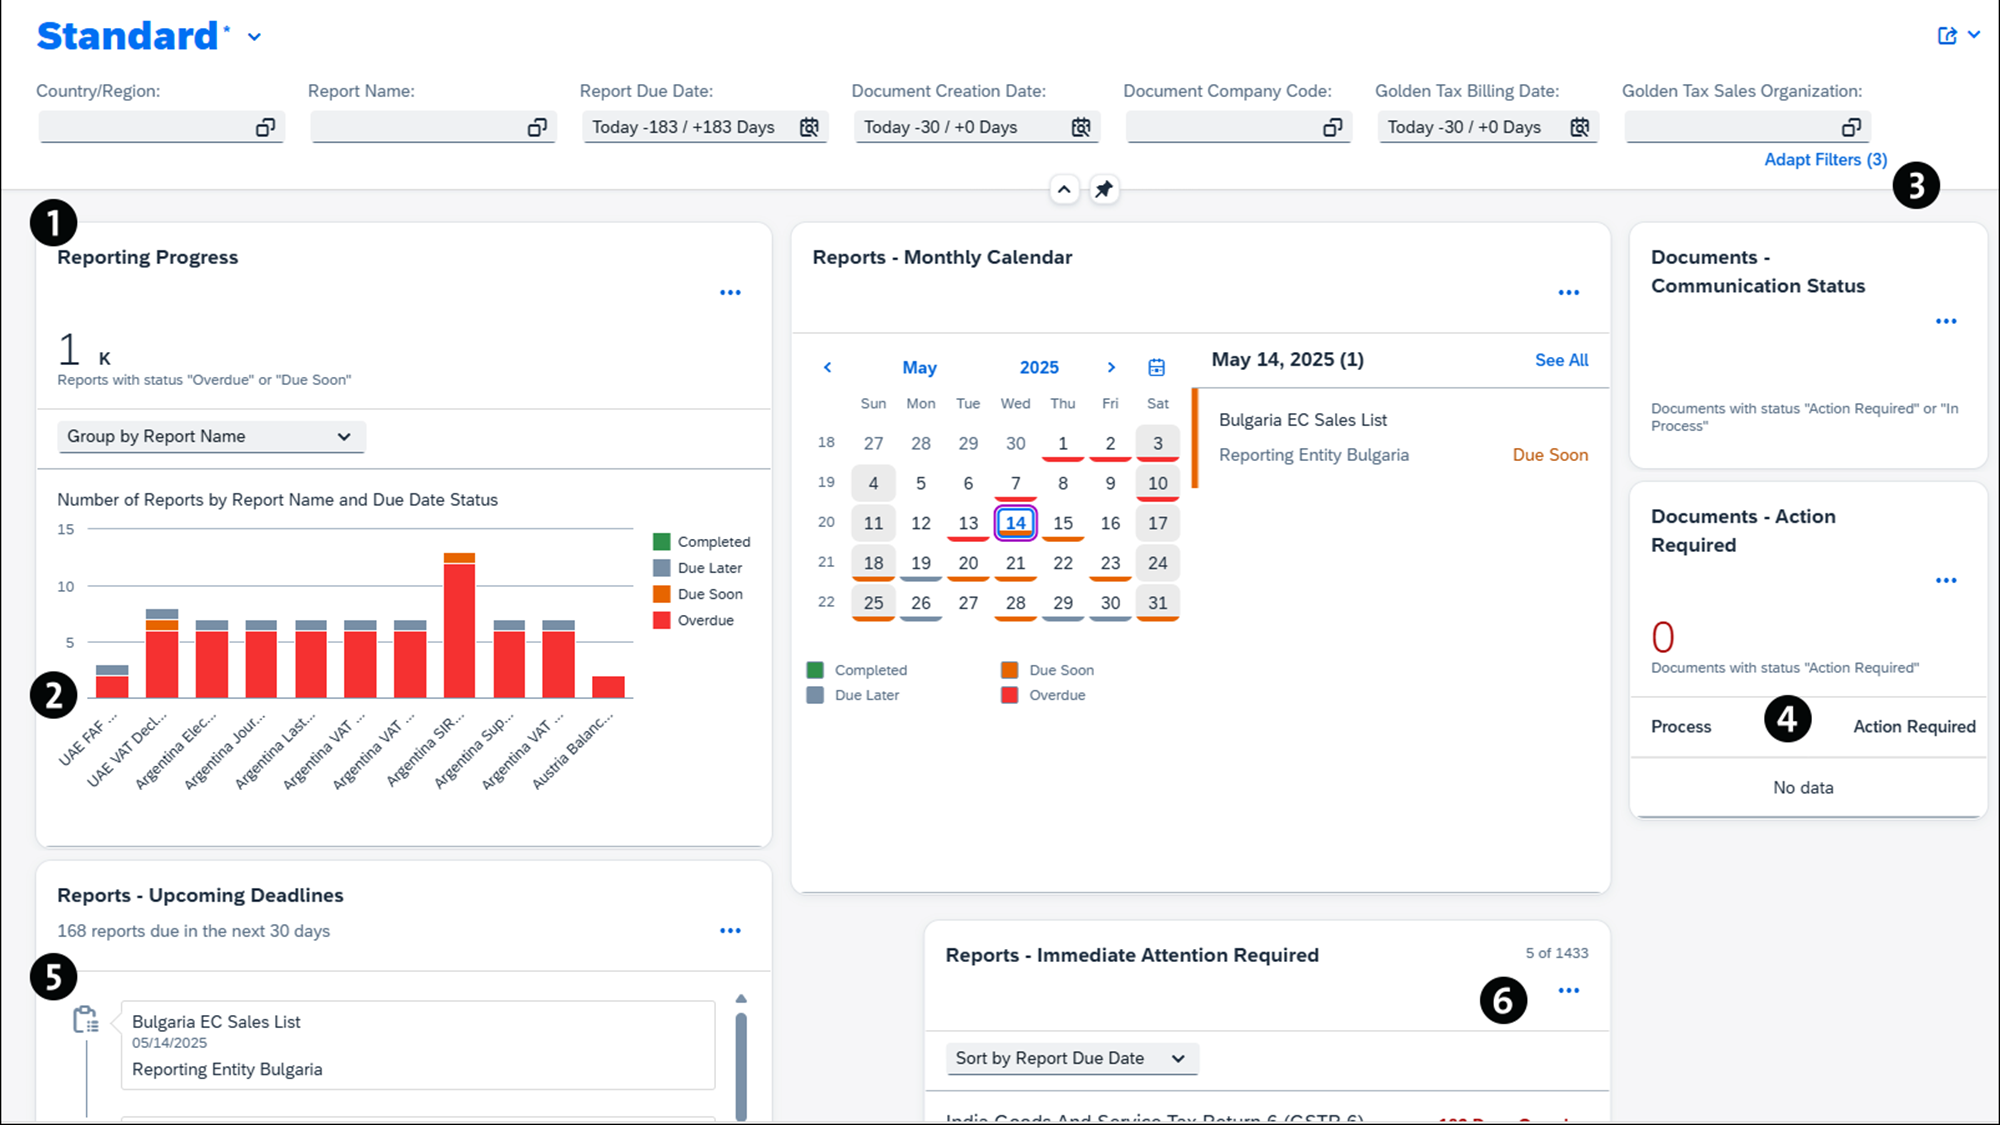Screen dimensions: 2000x1125
Task: Open the Country/Region value help dialog
Action: pos(266,126)
